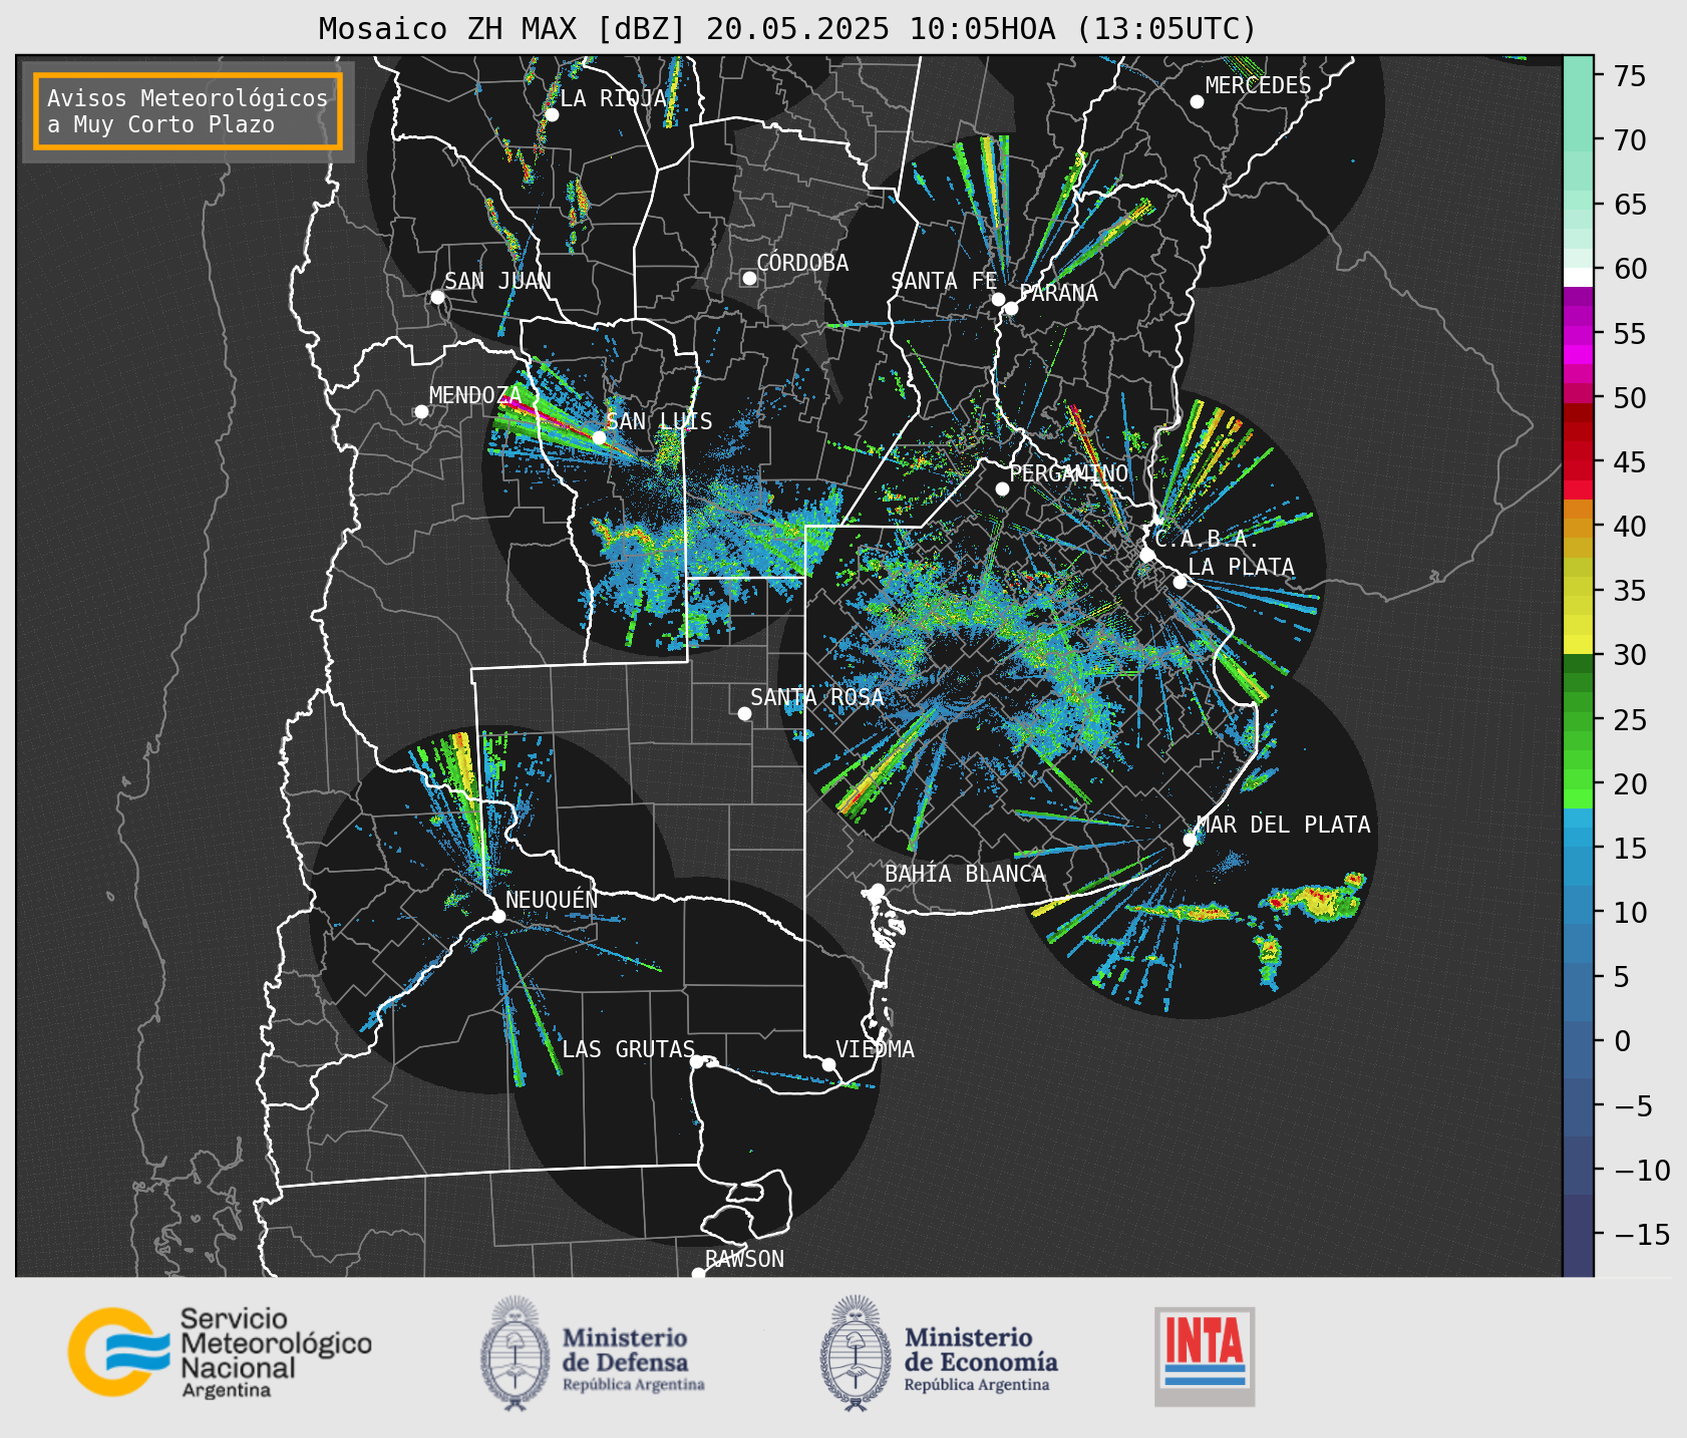
Task: Click the Mercedes city marker dot
Action: click(1196, 102)
